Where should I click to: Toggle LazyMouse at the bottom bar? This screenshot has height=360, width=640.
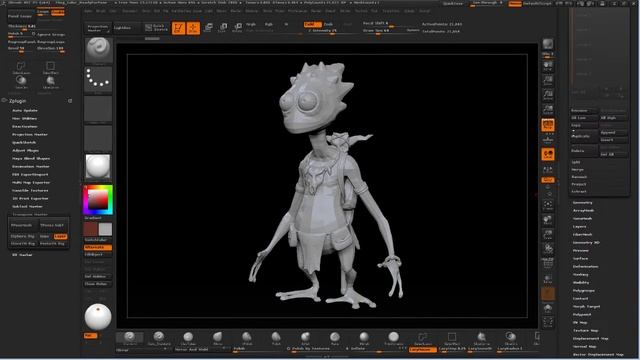422,349
